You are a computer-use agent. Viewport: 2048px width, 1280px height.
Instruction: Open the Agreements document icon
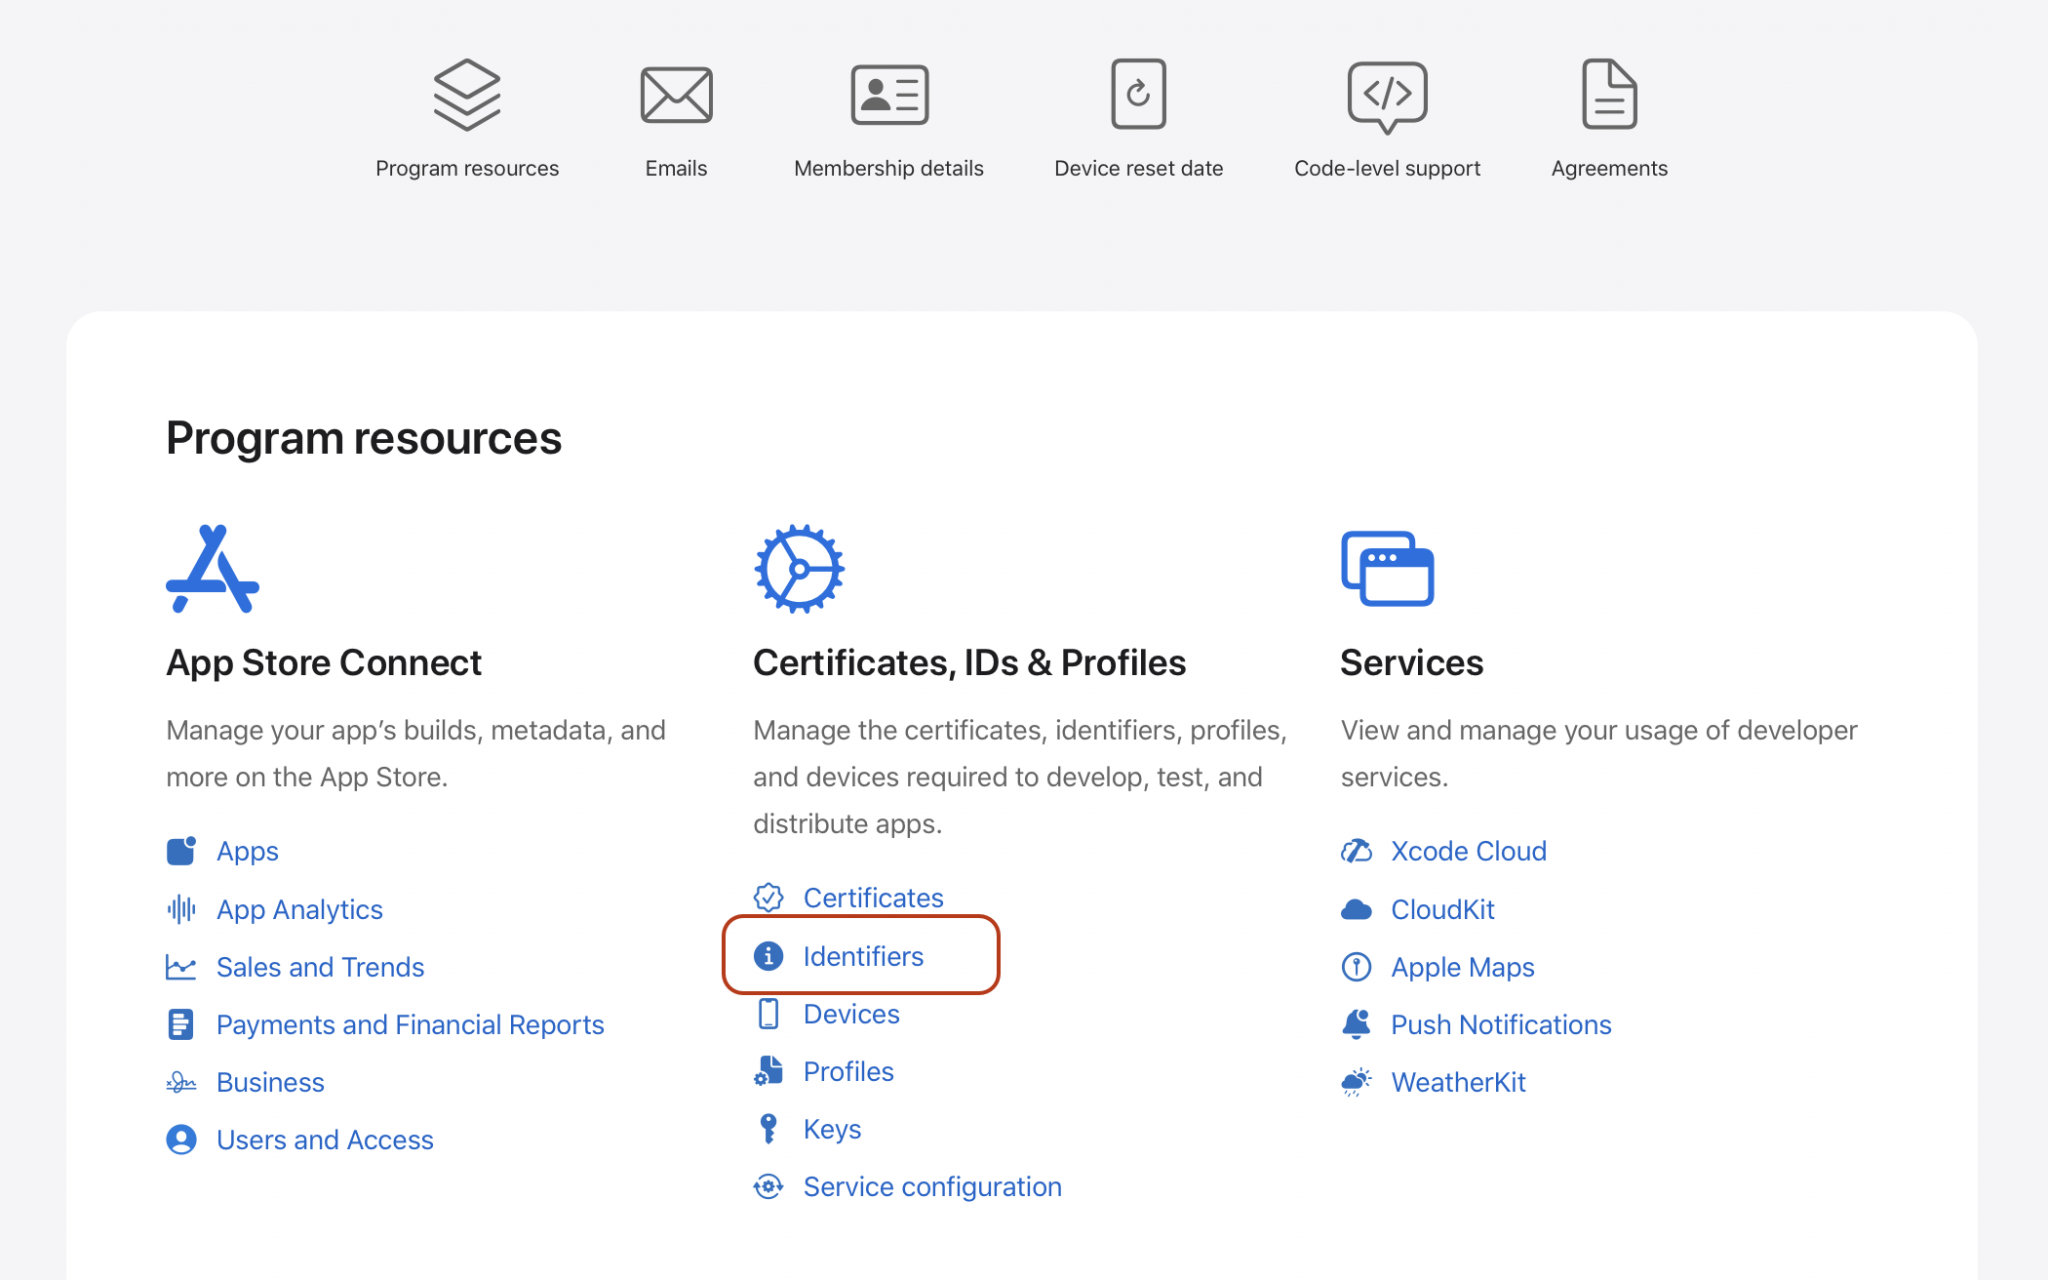(1608, 95)
